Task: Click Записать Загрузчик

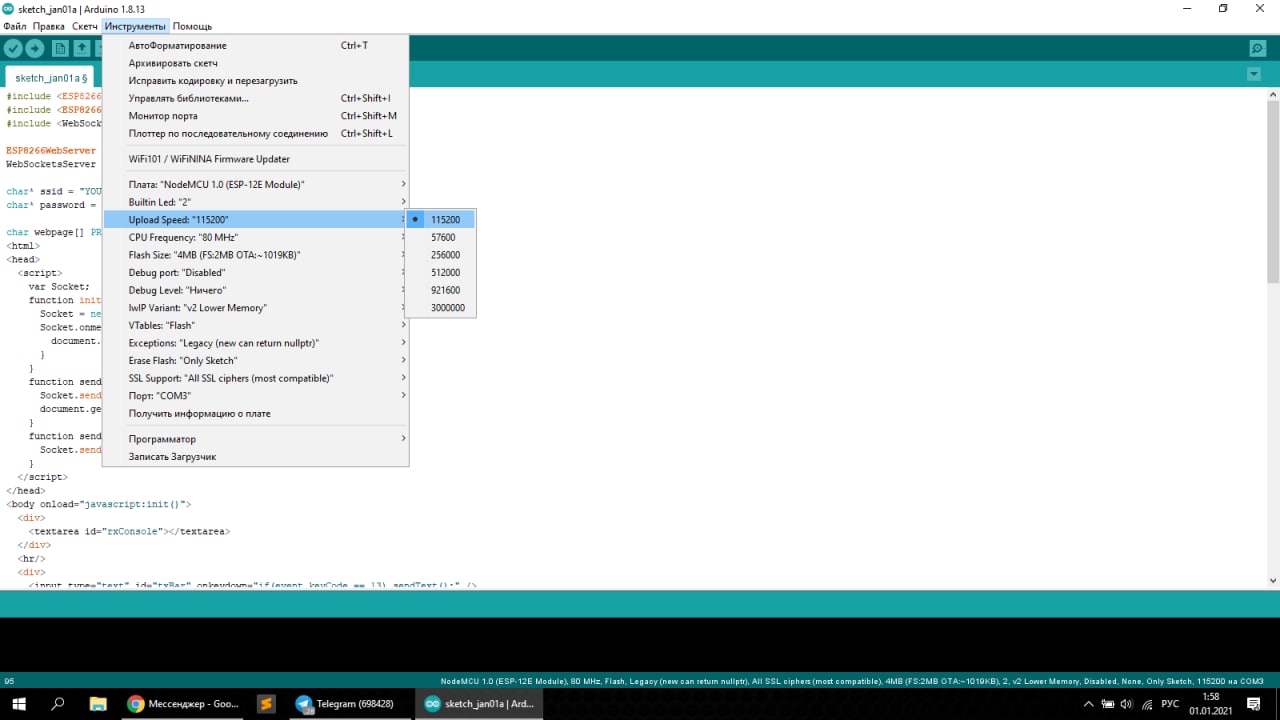Action: [256, 457]
